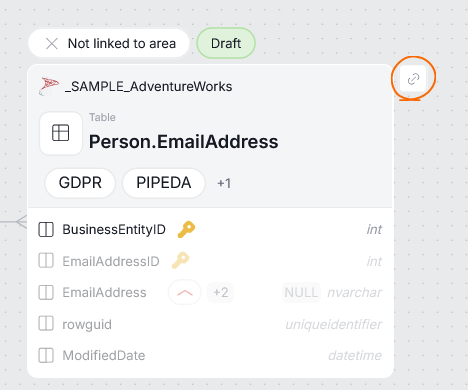Open the Person.EmailAddress table title
The image size is (468, 390).
tap(184, 142)
